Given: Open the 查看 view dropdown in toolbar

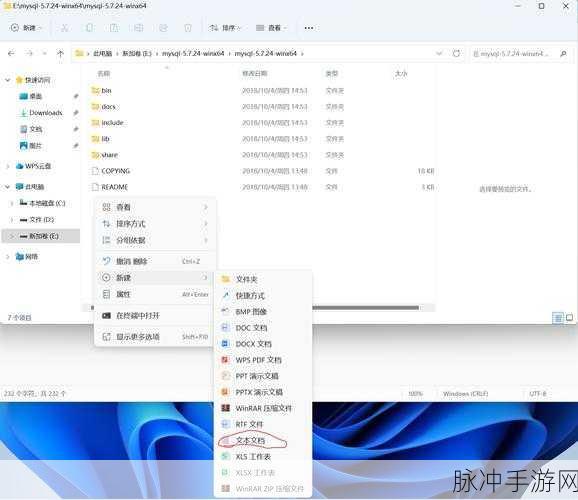Looking at the screenshot, I should tap(272, 28).
